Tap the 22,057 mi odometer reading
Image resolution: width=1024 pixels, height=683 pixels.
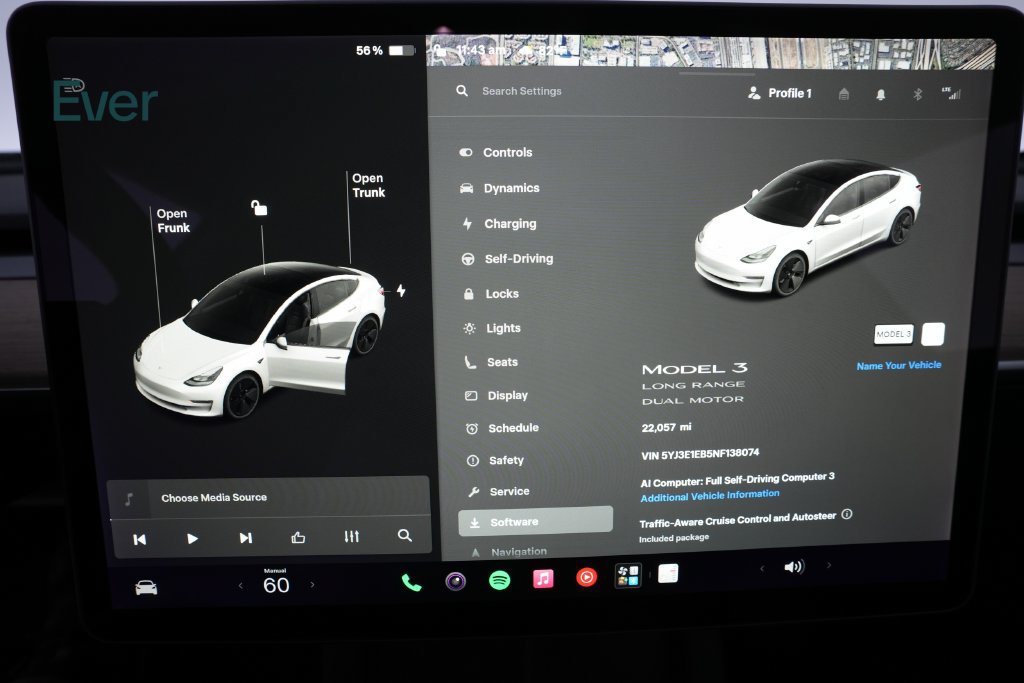(x=666, y=427)
